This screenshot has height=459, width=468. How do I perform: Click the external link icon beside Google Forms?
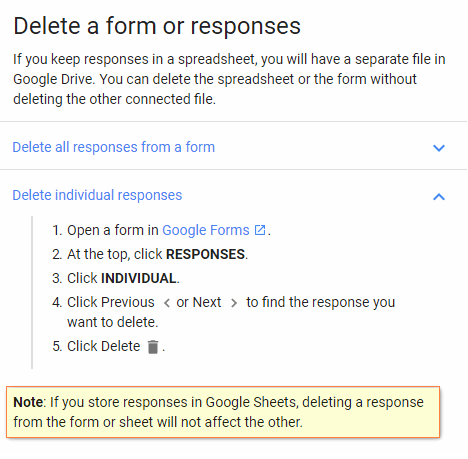coord(260,230)
